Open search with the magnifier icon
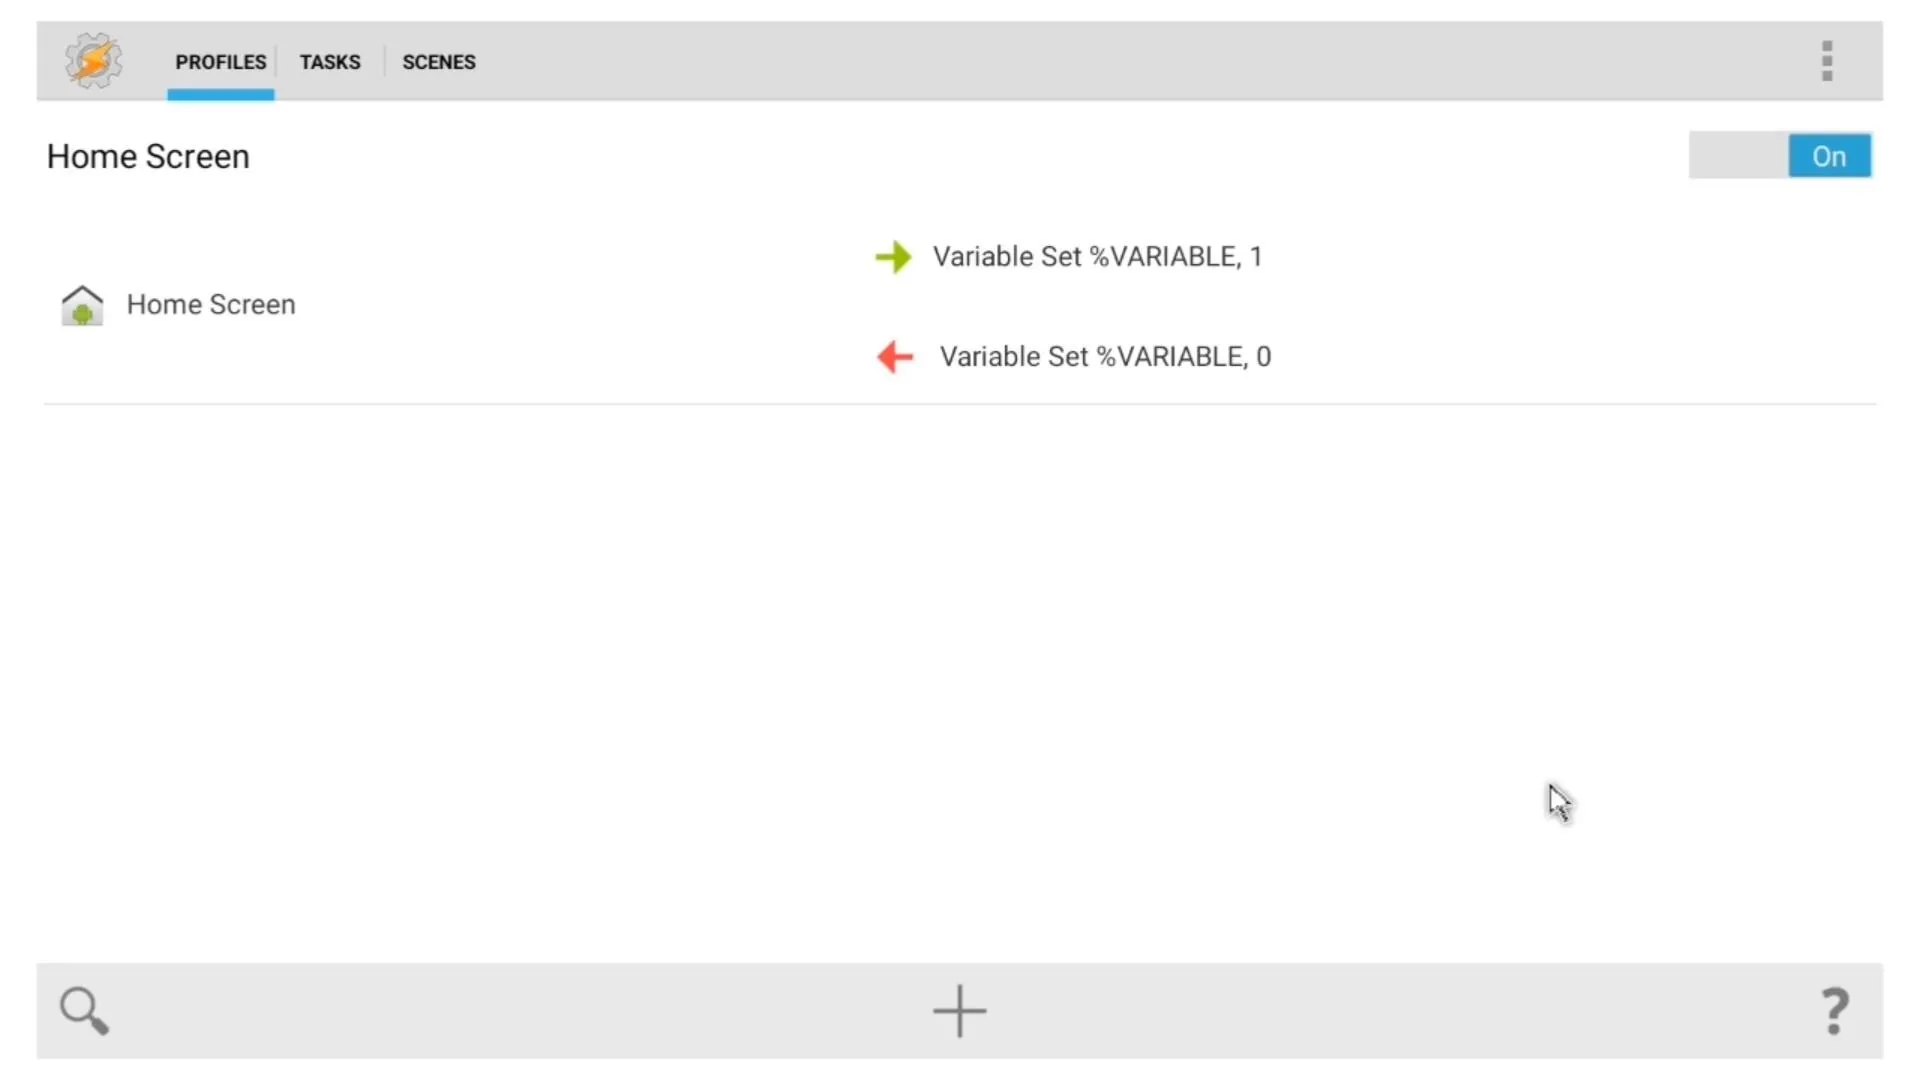The image size is (1920, 1080). (x=84, y=1011)
